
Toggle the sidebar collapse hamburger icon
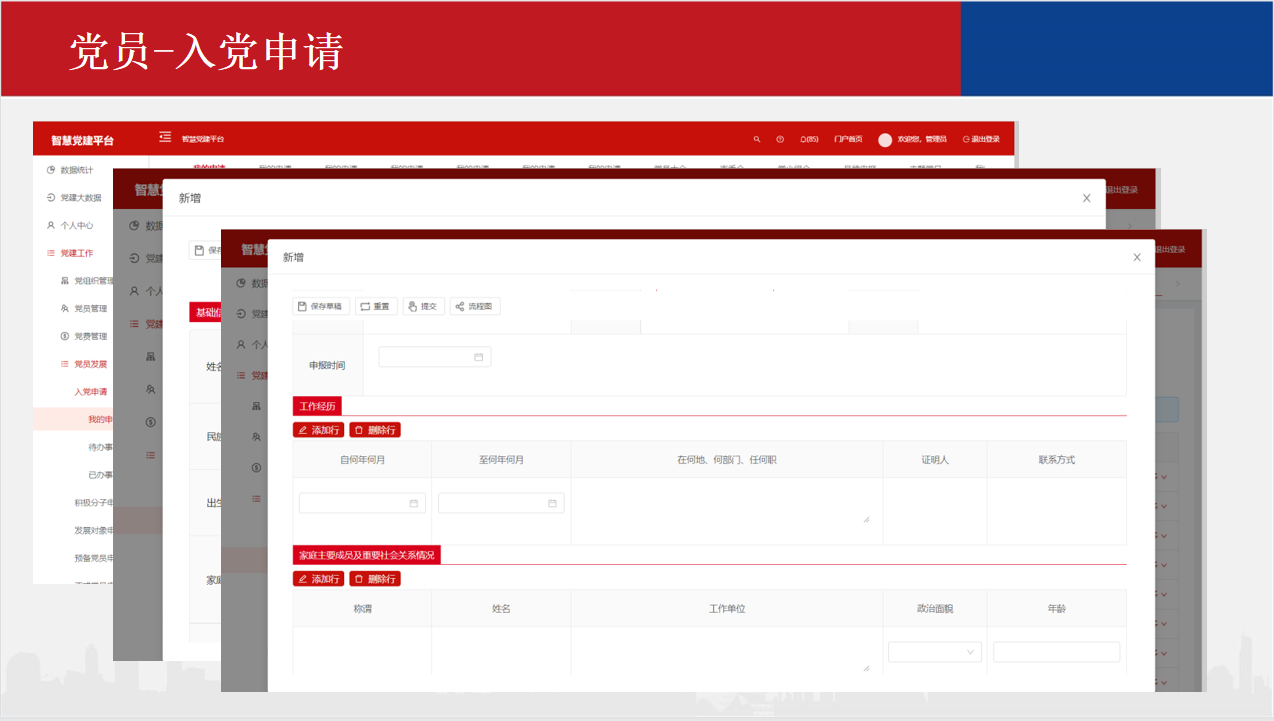point(165,138)
